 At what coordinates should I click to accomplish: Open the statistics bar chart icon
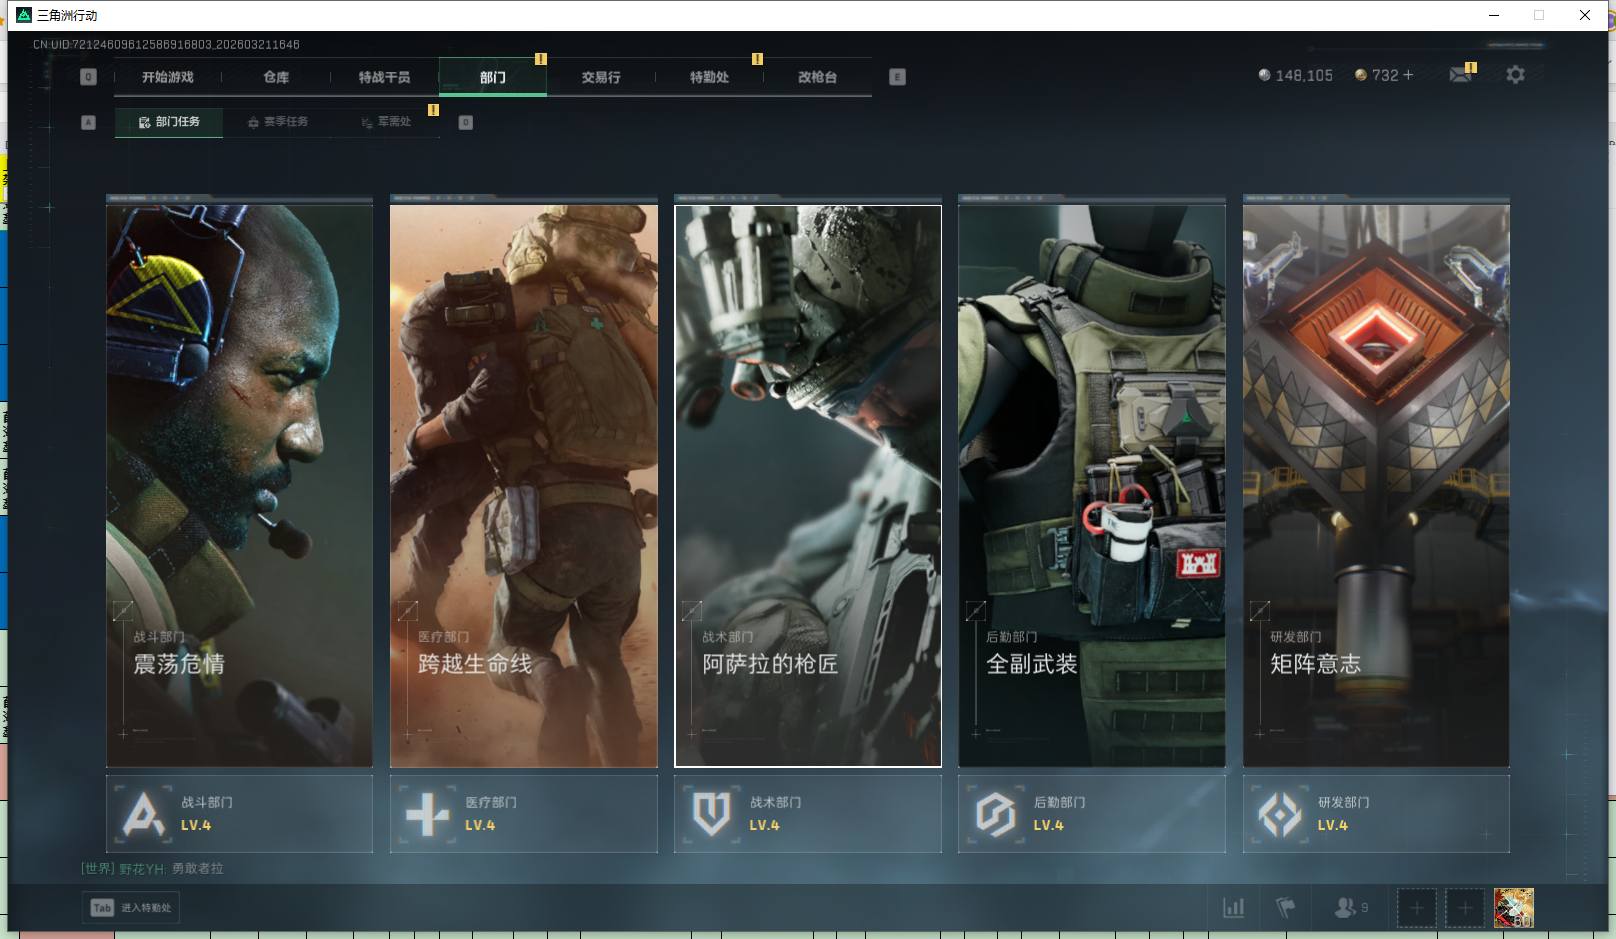1234,908
